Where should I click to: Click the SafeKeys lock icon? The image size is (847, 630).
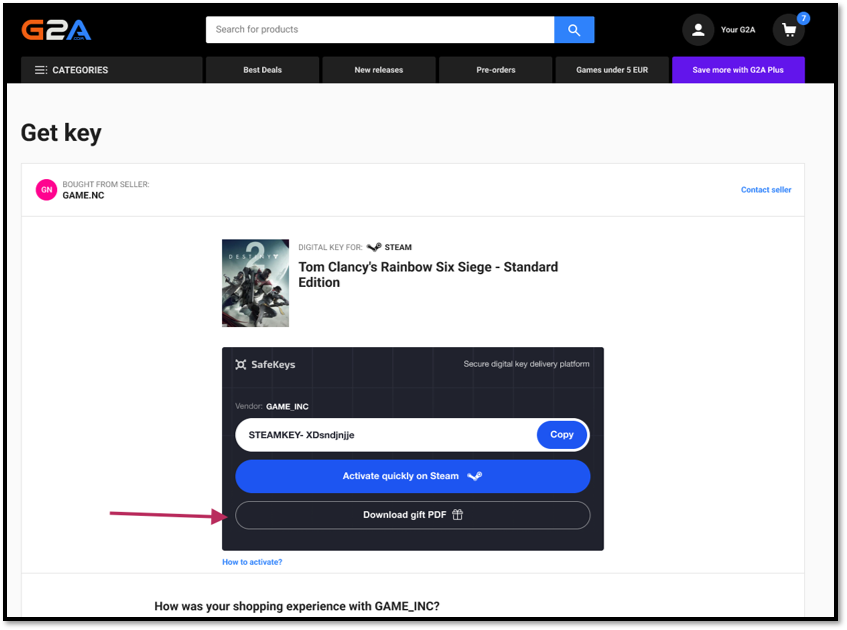(x=240, y=365)
